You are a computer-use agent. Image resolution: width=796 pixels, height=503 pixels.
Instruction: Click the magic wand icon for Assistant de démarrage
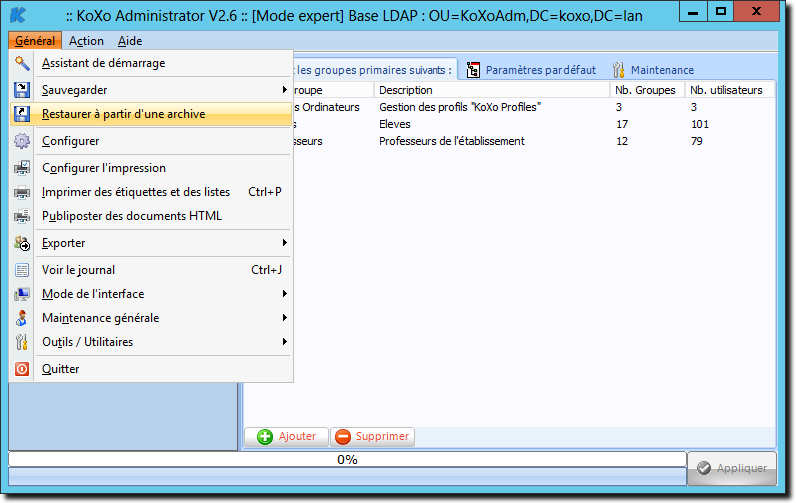pyautogui.click(x=22, y=63)
